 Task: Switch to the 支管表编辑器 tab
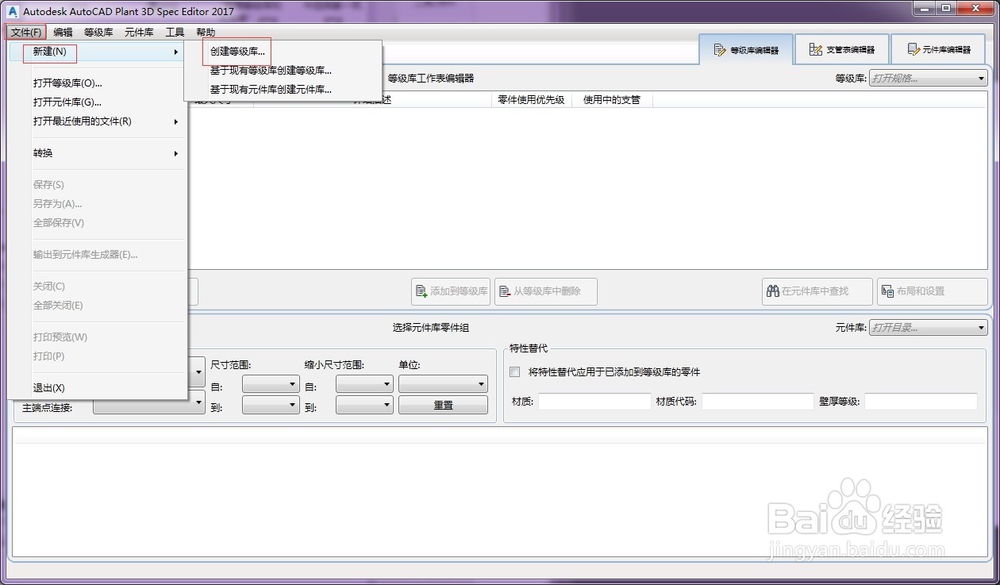pyautogui.click(x=842, y=49)
